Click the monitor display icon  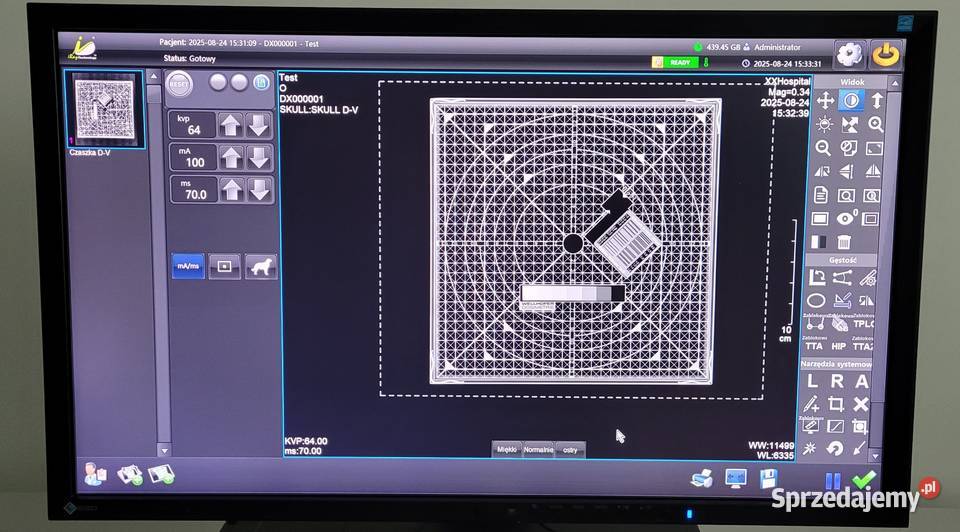[x=735, y=478]
